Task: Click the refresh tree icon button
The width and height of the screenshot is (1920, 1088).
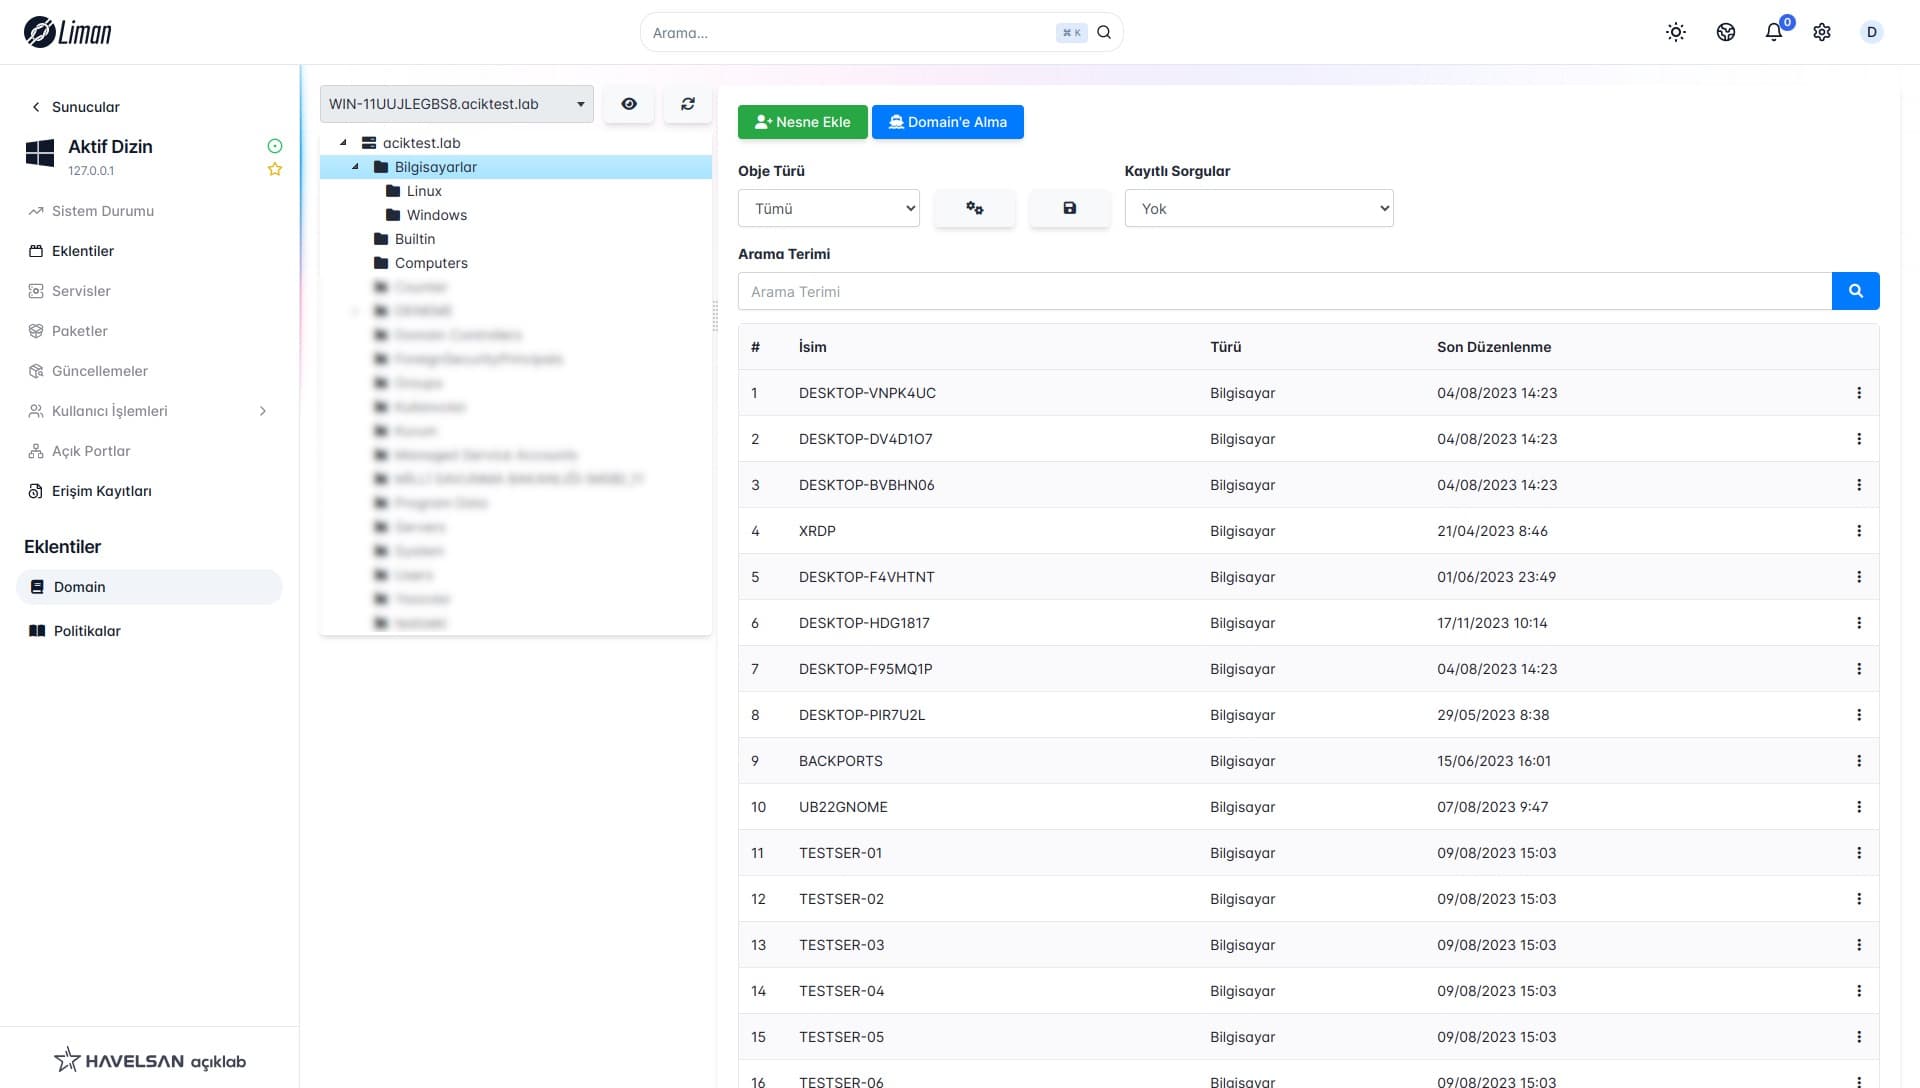Action: 688,104
